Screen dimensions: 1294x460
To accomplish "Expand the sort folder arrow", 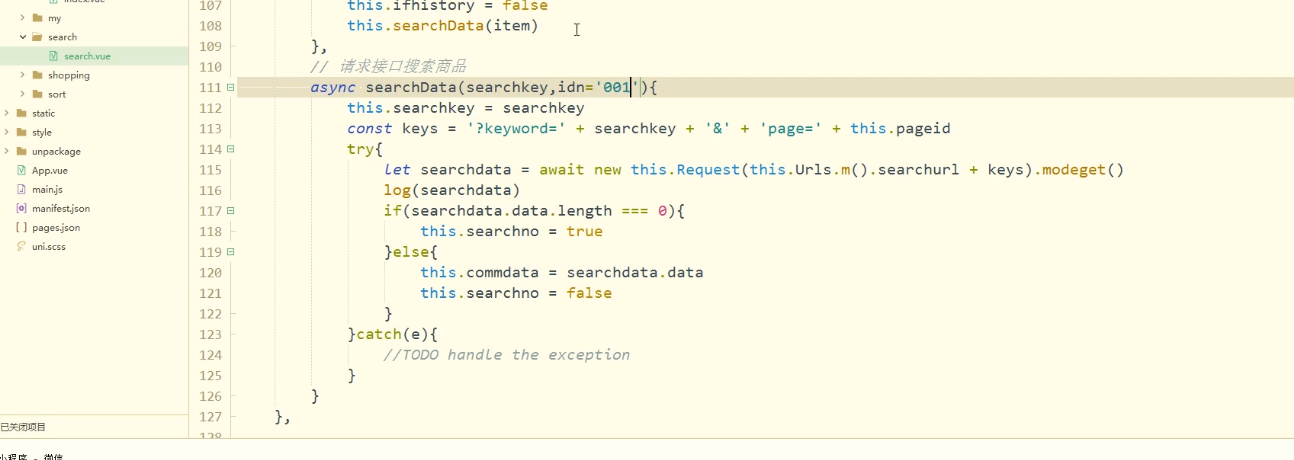I will coord(23,94).
